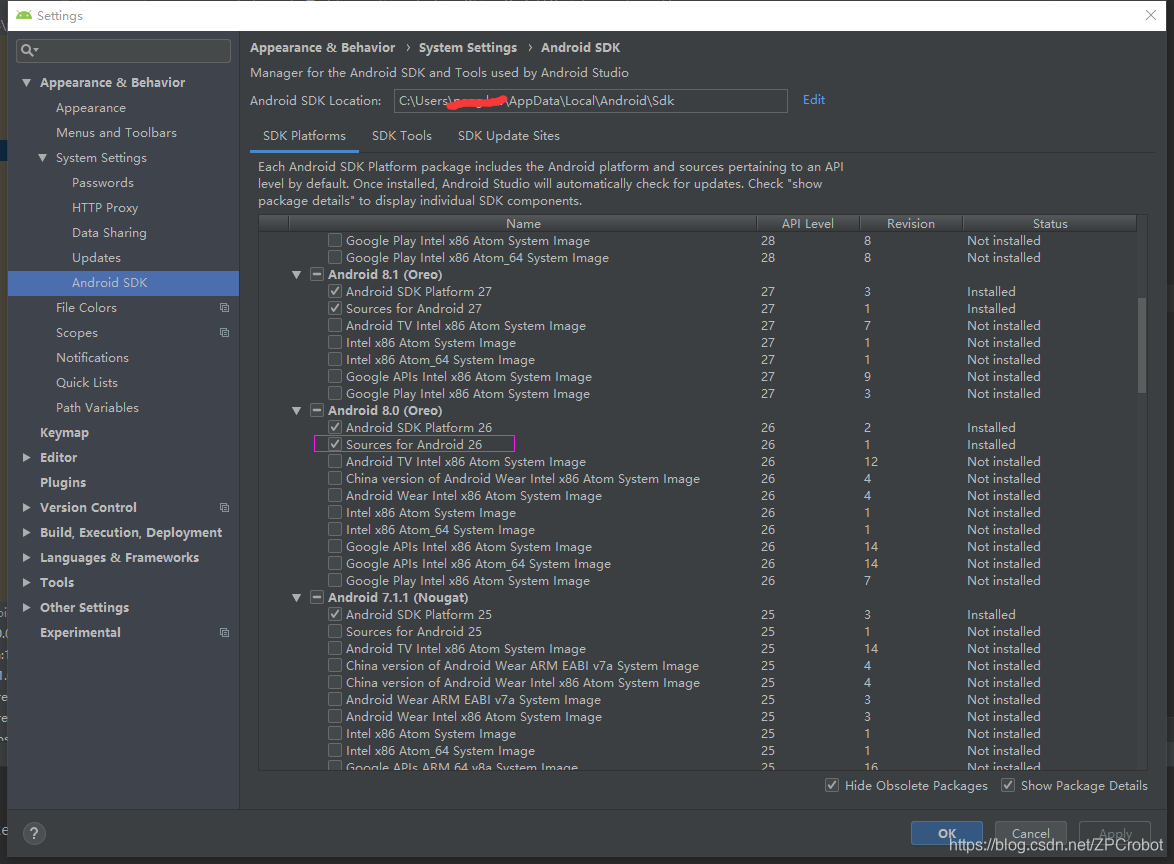1174x864 pixels.
Task: Uncheck Android SDK Platform 25
Action: (x=335, y=614)
